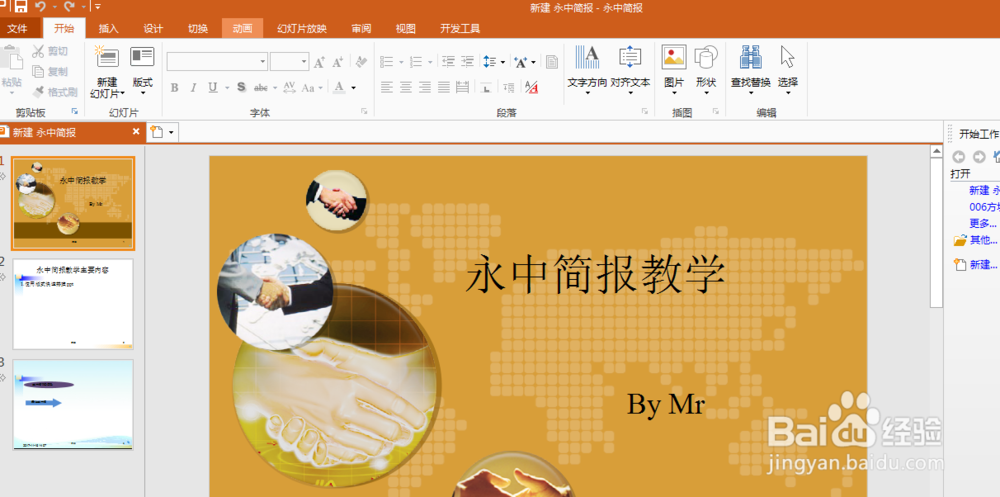This screenshot has height=497, width=1000.
Task: Toggle justify text alignment
Action: [444, 87]
